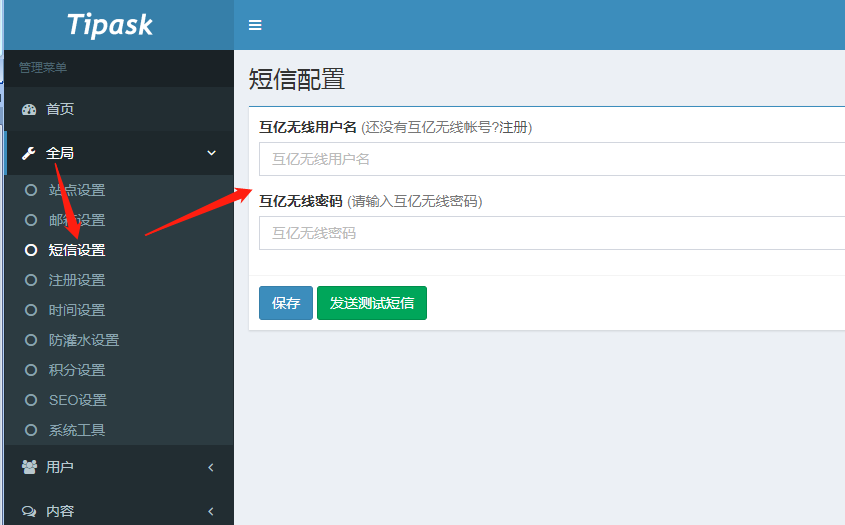Focus the 互亿无线用户名 input field
The width and height of the screenshot is (845, 525).
pos(550,159)
